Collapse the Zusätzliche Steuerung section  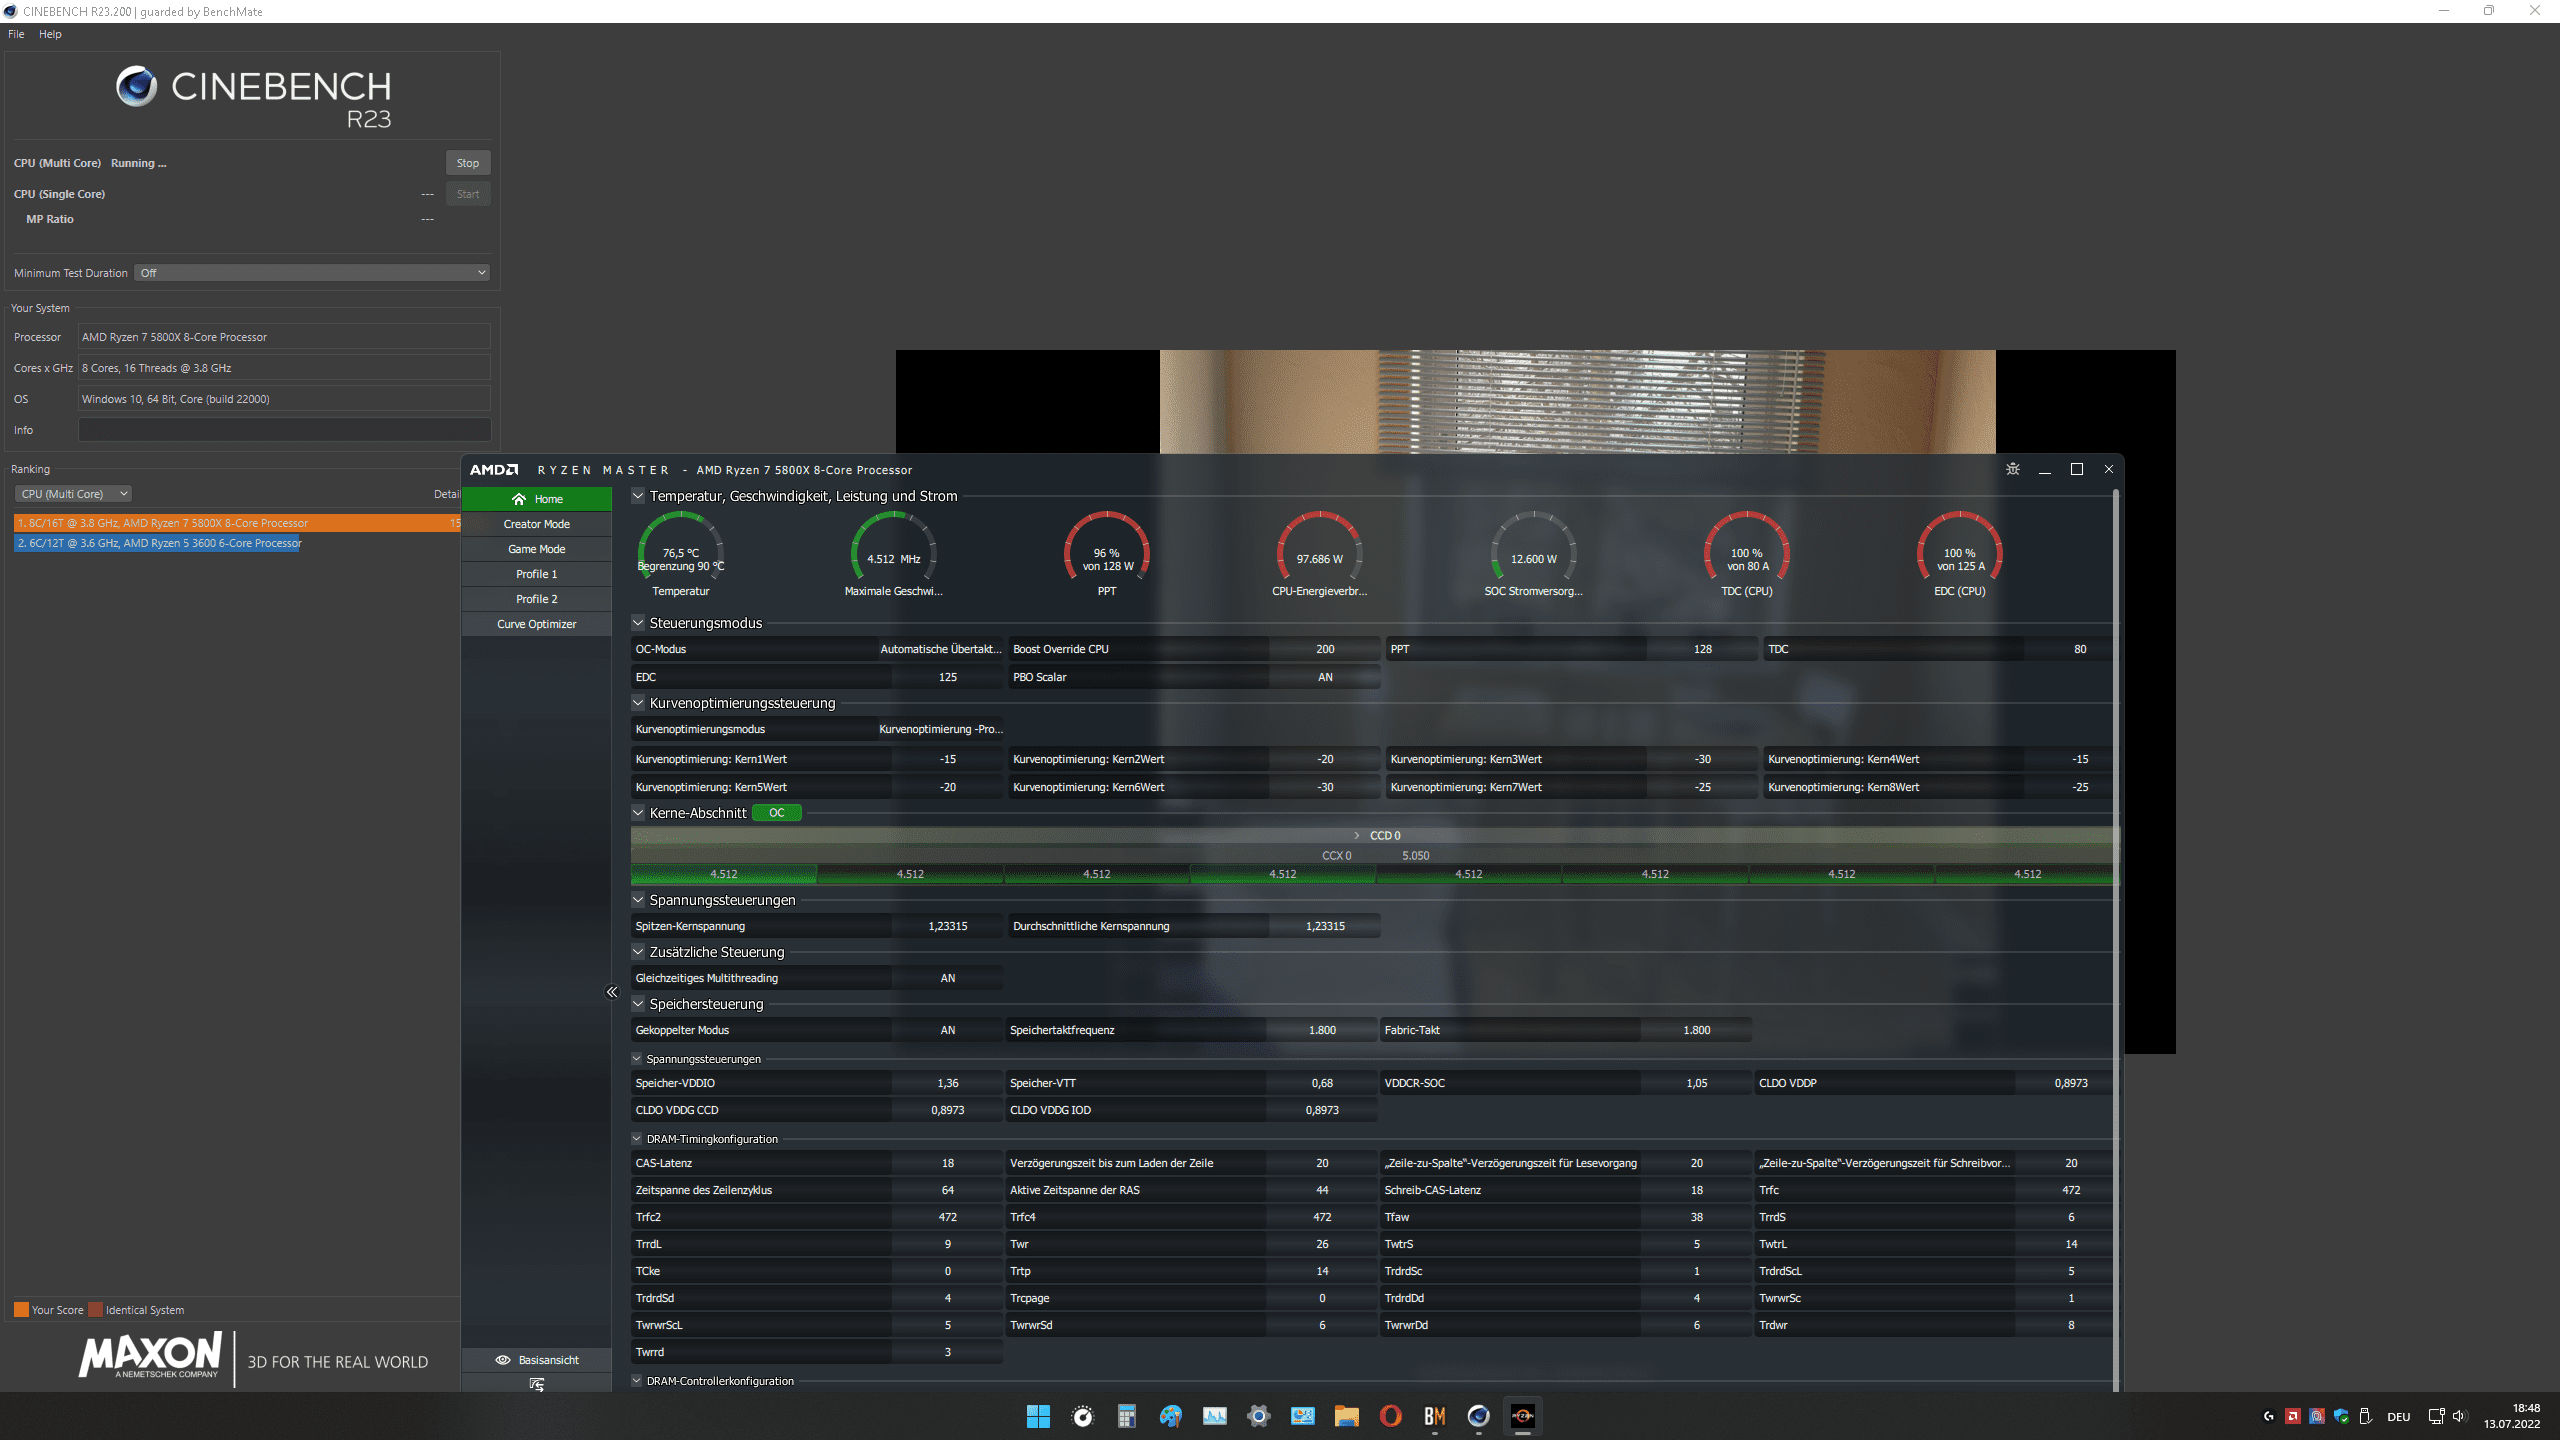638,951
